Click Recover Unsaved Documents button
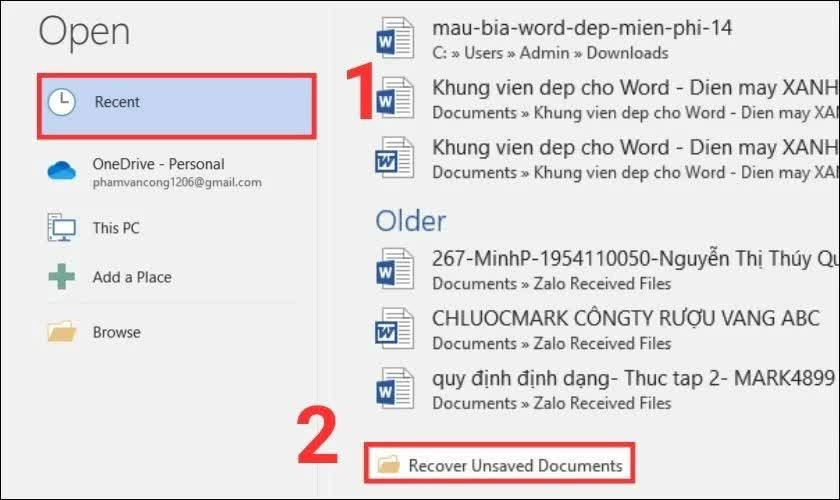The height and width of the screenshot is (500, 840). click(x=499, y=465)
